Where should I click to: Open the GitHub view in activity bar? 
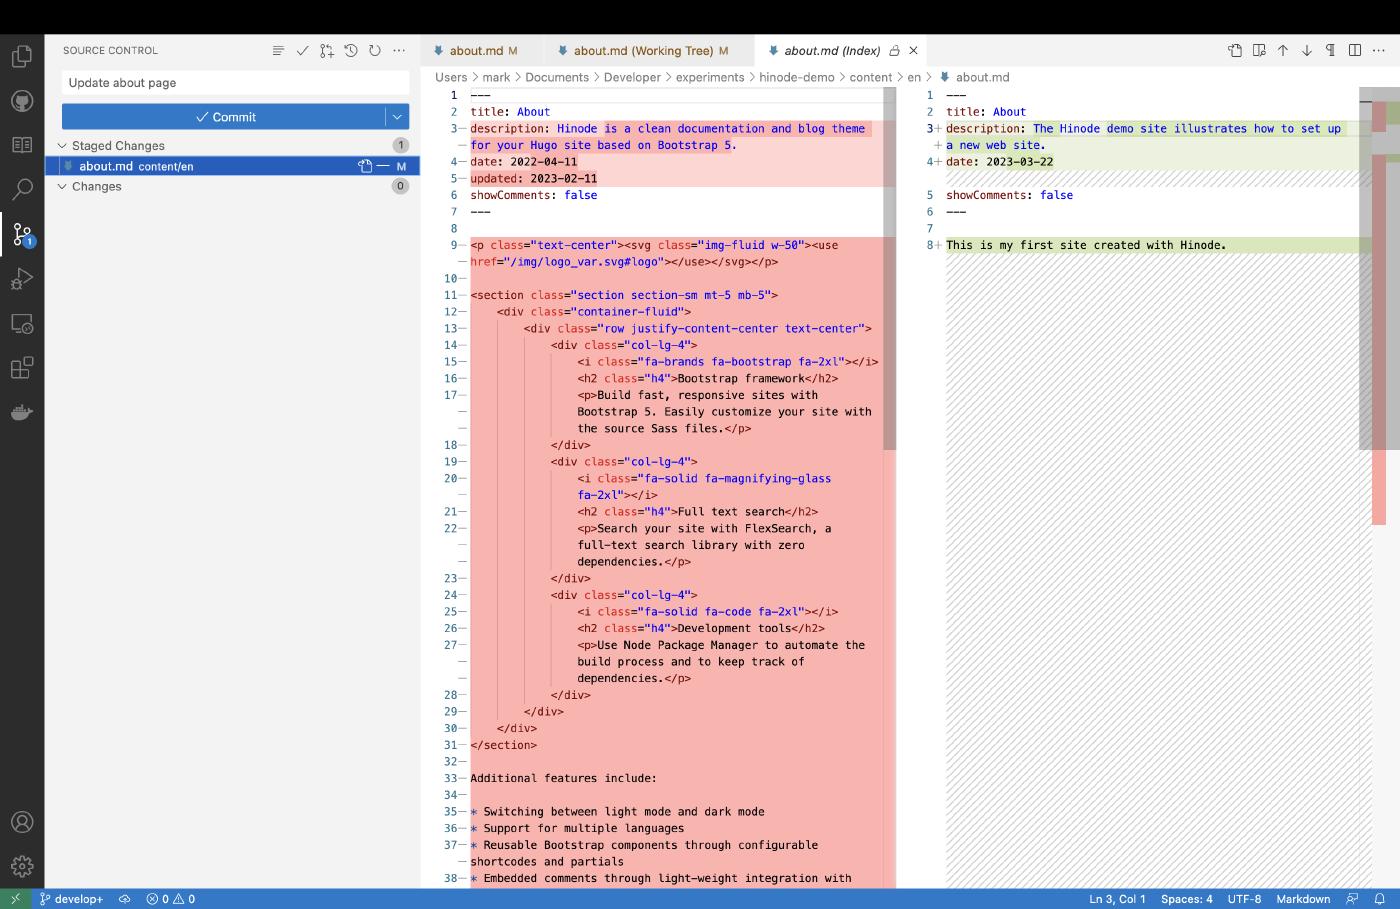(x=22, y=101)
